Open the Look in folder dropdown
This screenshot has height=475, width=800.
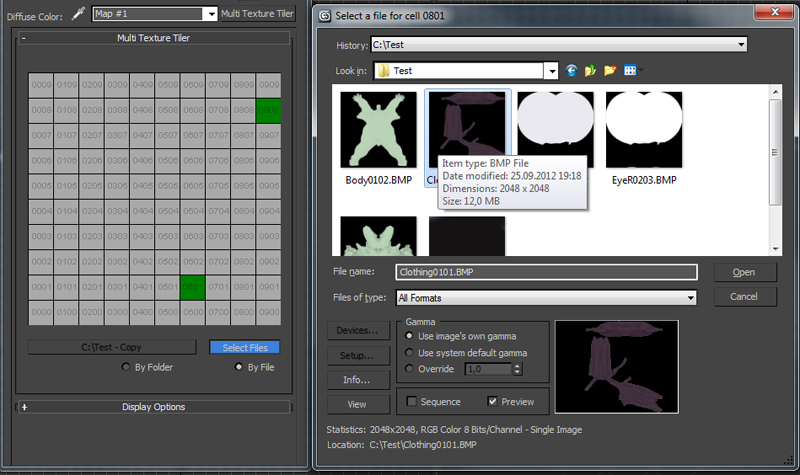(552, 71)
